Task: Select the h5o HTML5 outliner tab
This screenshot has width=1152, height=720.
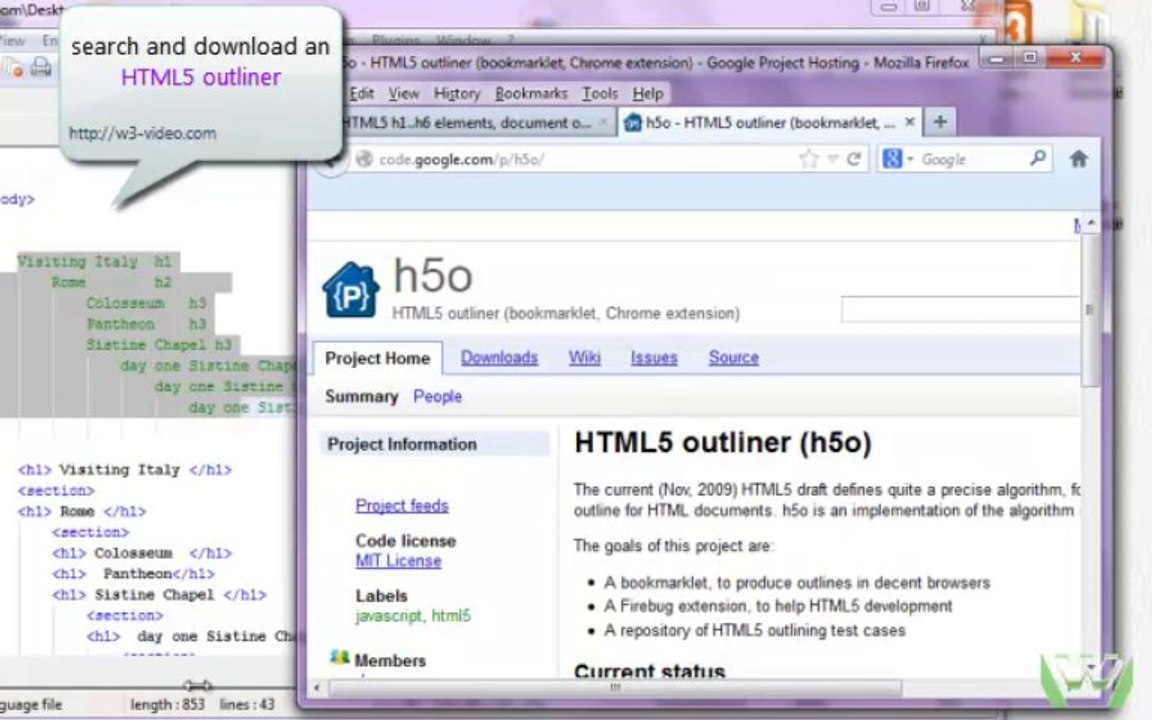Action: [768, 123]
